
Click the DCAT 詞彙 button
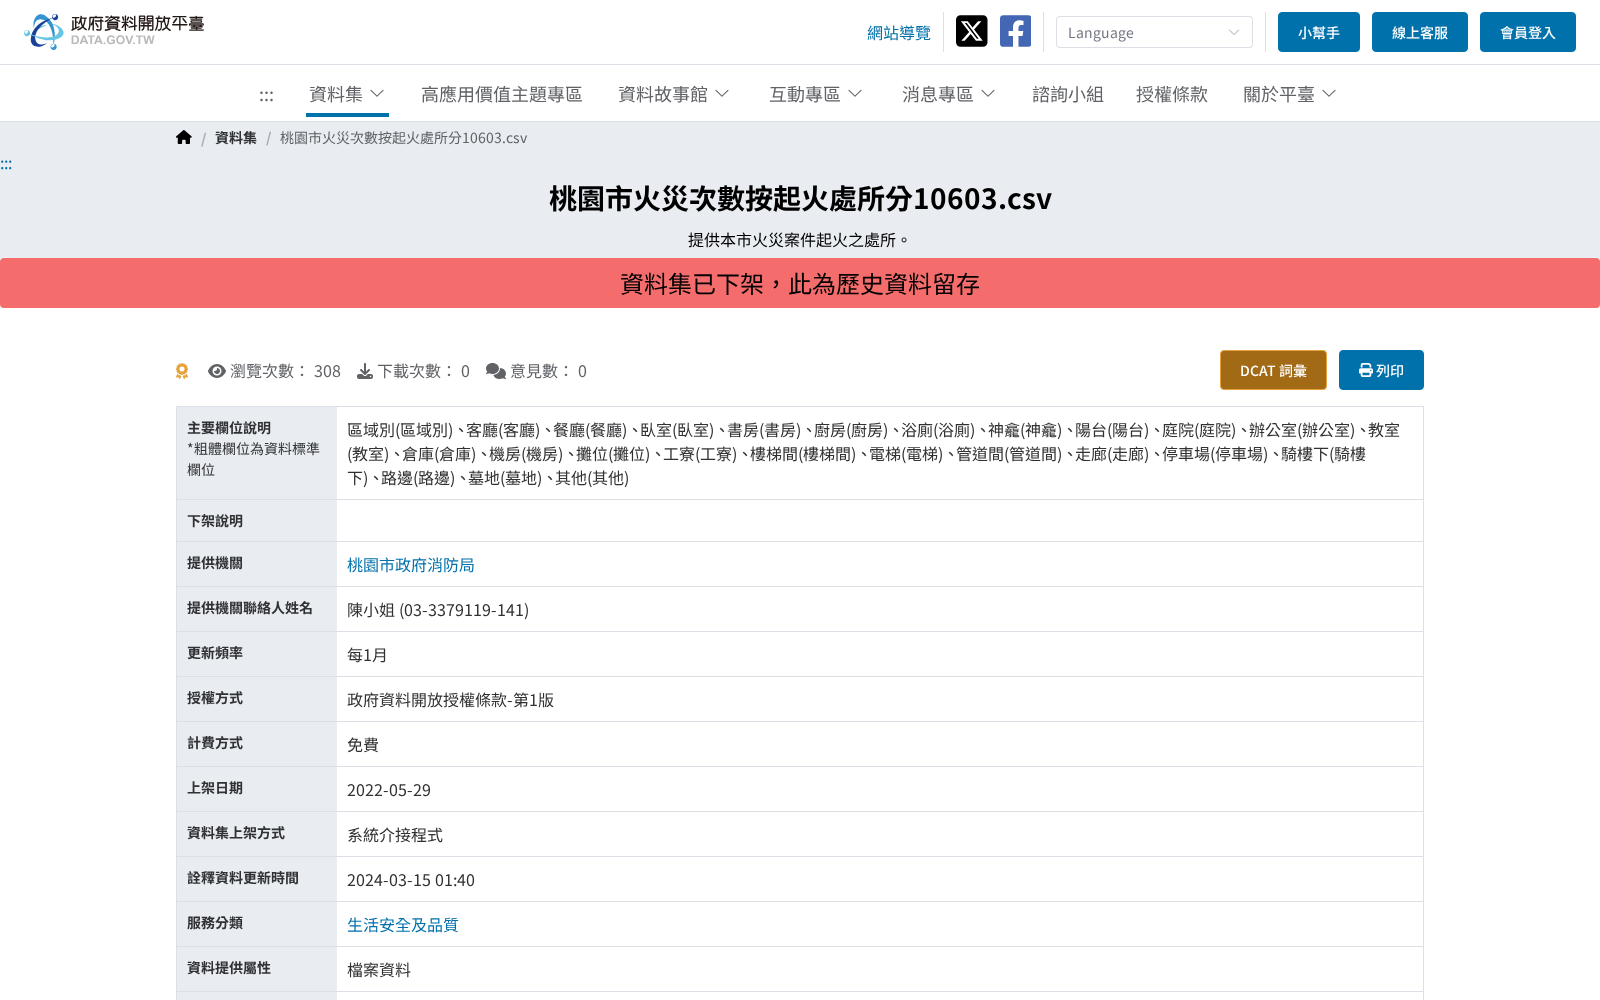[1273, 370]
